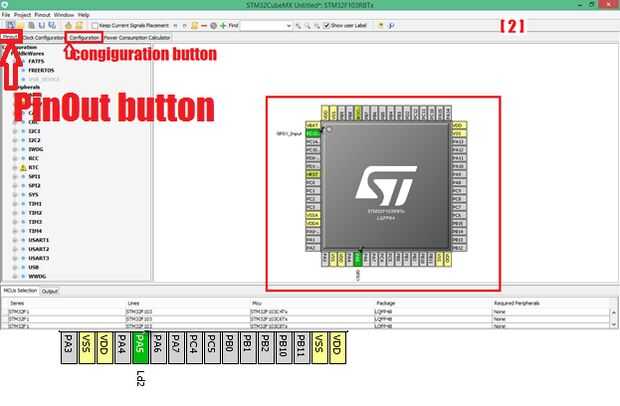The image size is (620, 406).
Task: Expand the RCC peripheral node
Action: click(15, 159)
